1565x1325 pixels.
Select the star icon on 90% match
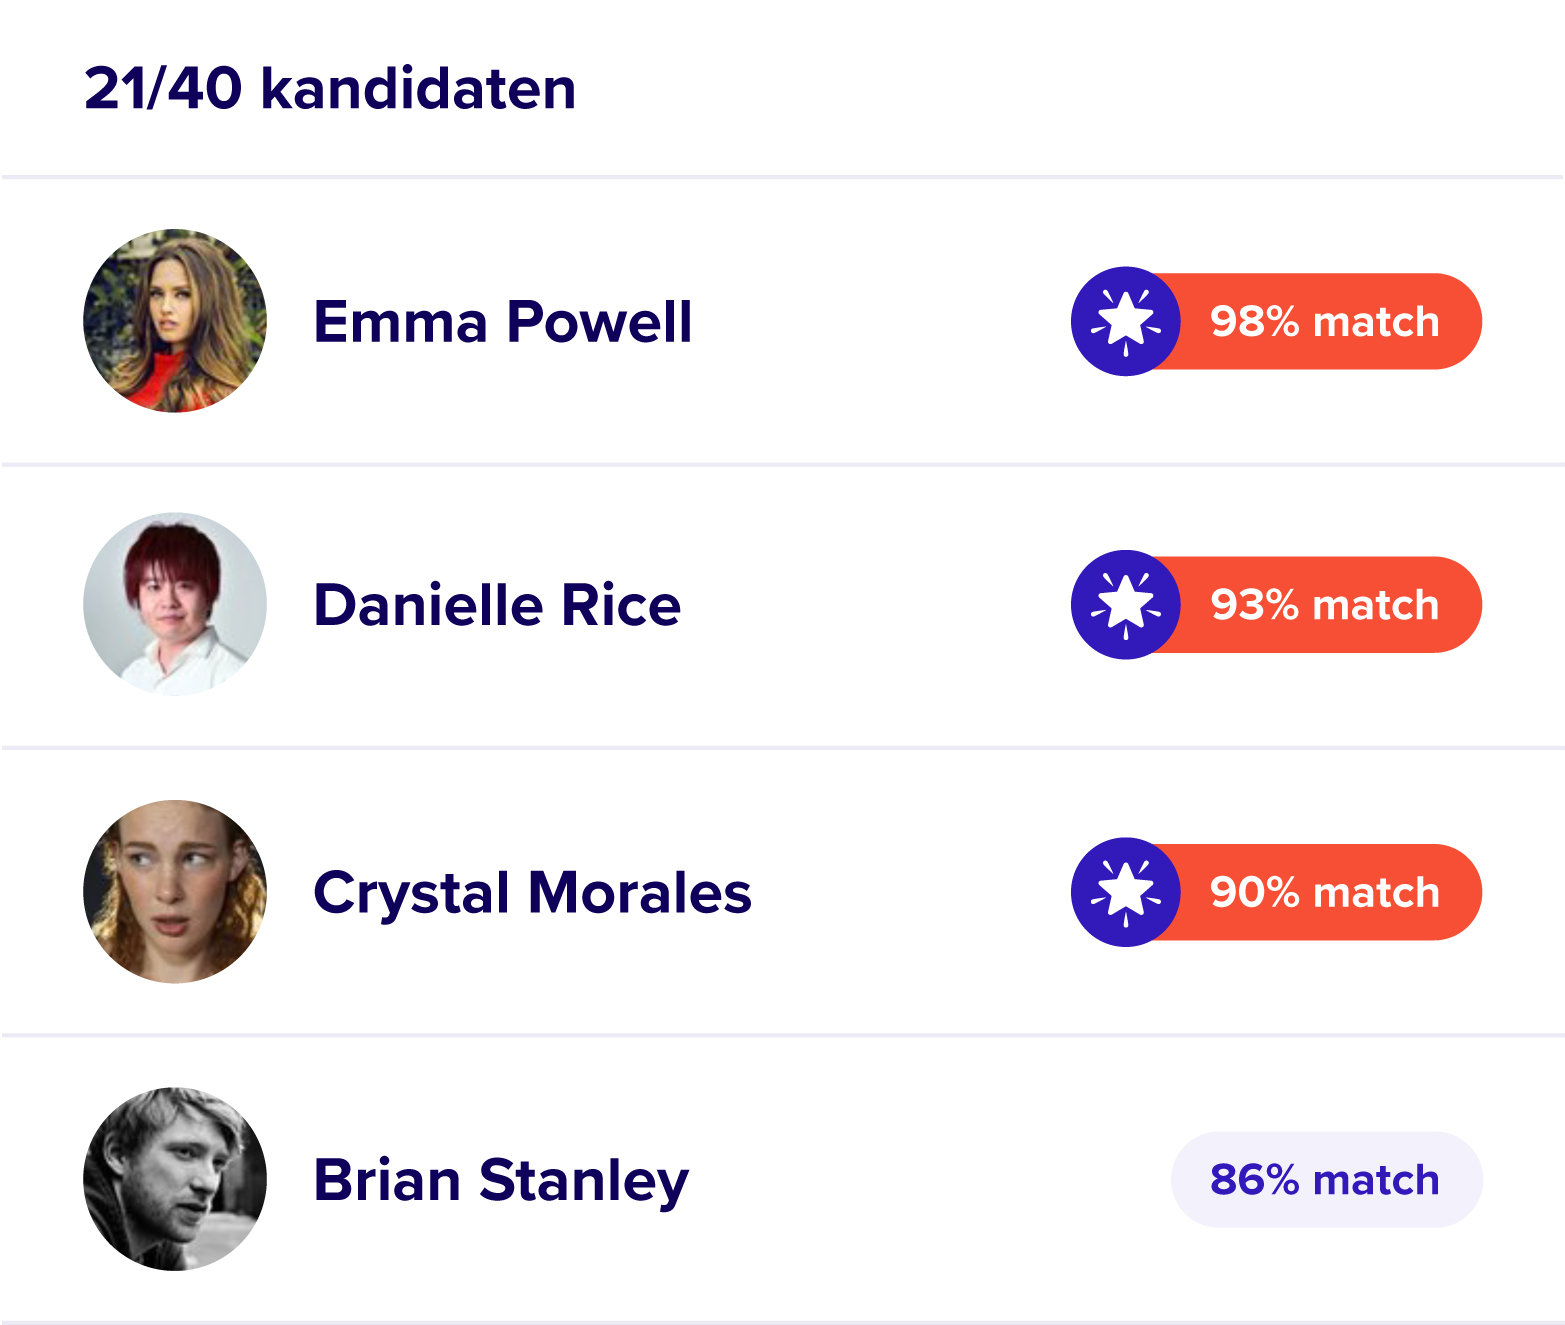(x=1126, y=891)
